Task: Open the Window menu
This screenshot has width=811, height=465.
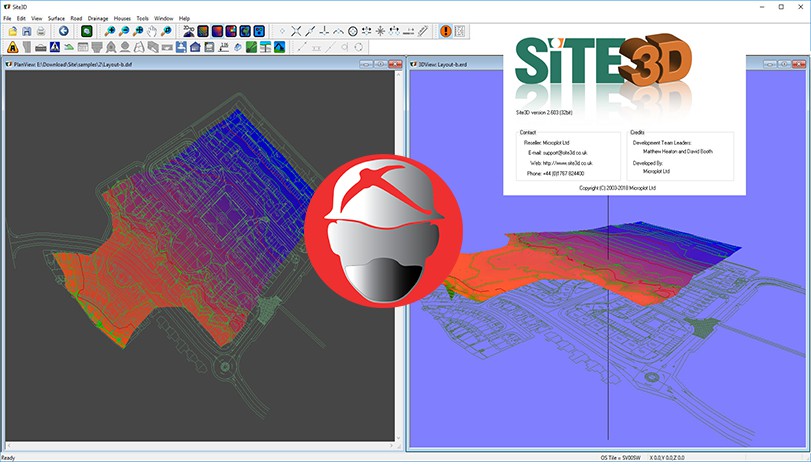Action: point(164,18)
